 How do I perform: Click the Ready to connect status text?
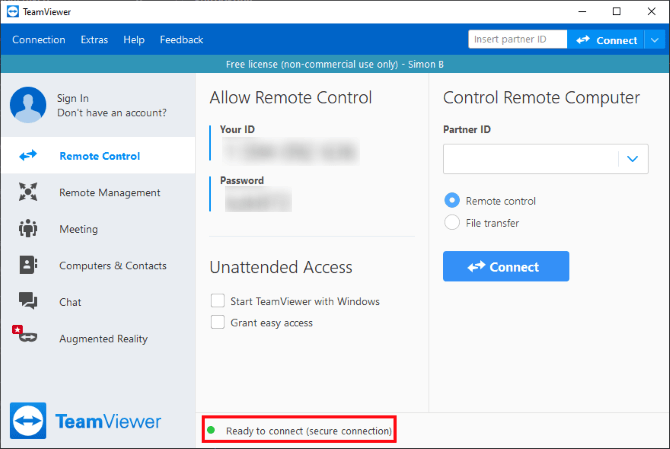point(309,431)
